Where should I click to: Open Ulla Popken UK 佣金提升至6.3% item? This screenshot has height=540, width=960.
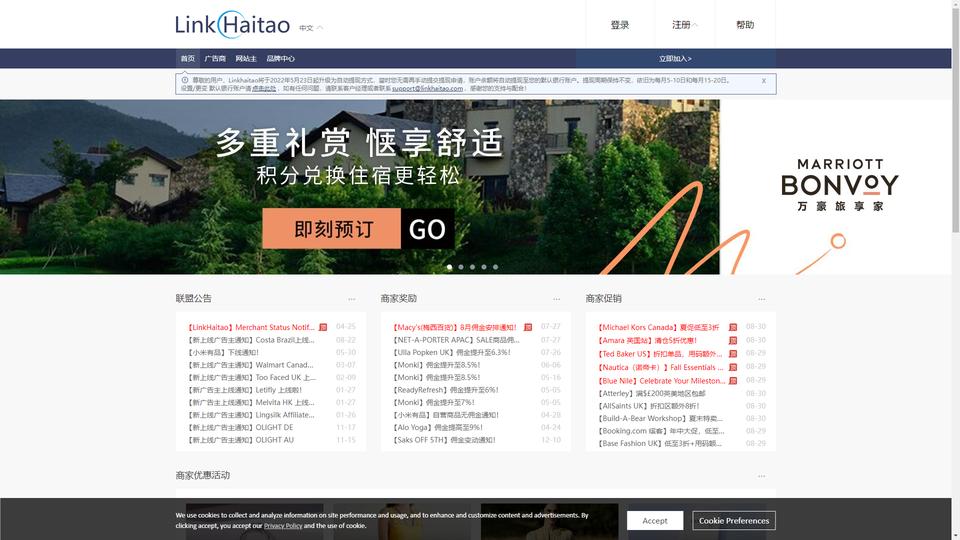452,353
